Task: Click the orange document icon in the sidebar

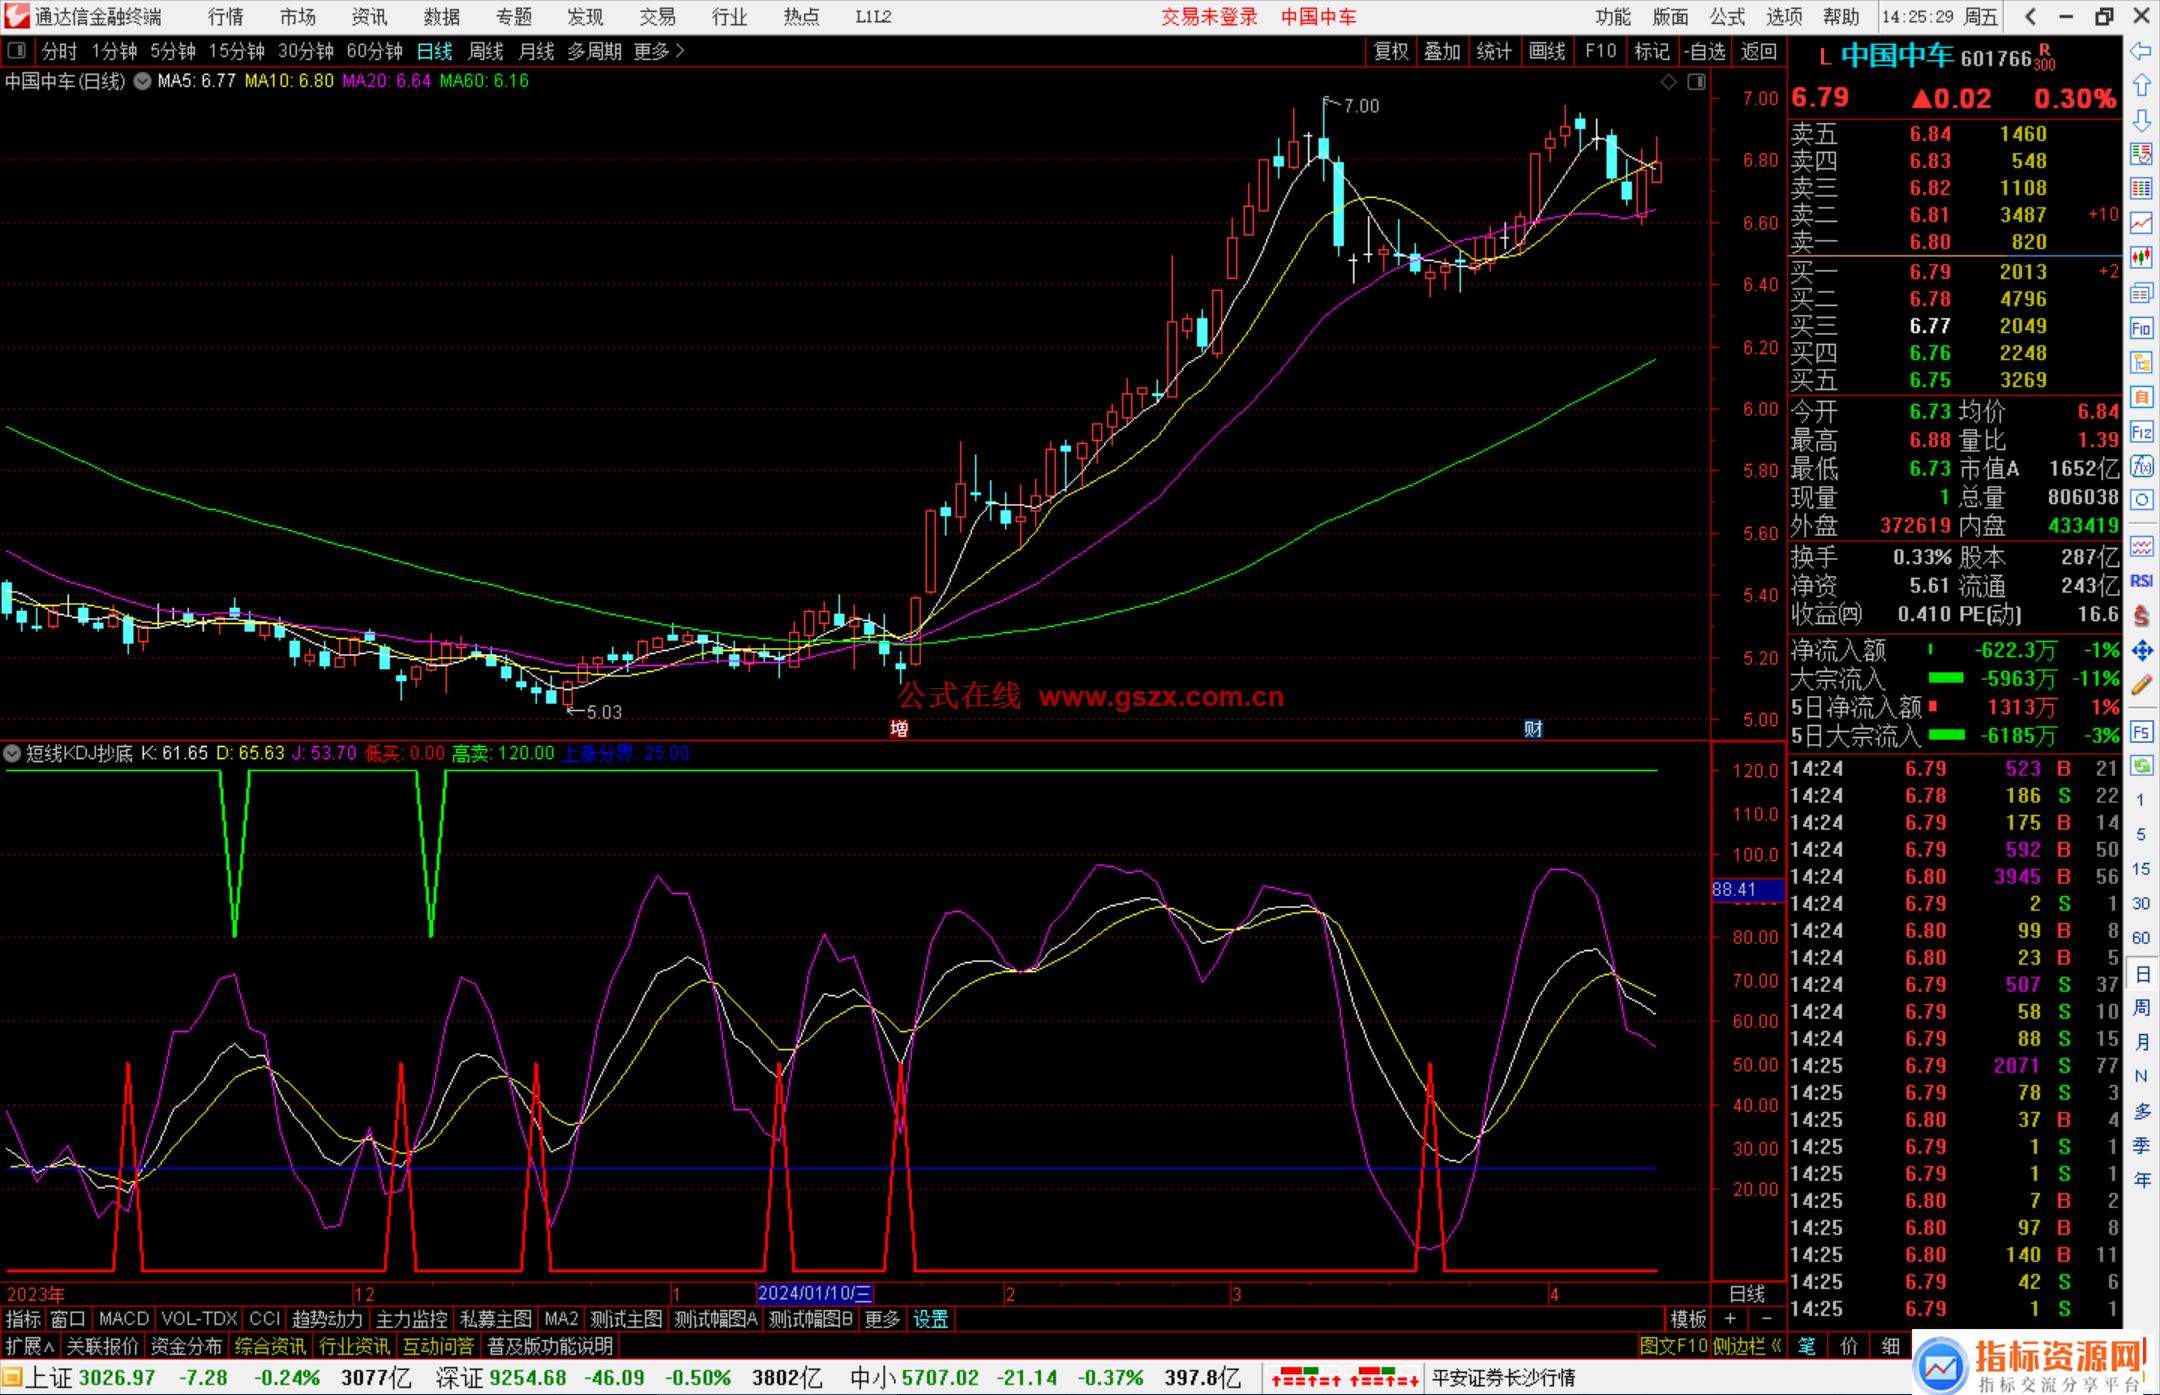Action: point(2141,397)
